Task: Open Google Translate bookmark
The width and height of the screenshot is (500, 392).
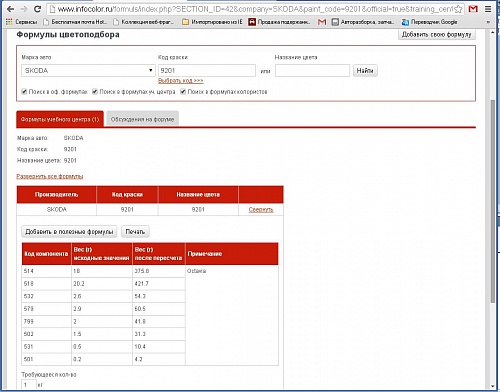Action: tap(430, 22)
